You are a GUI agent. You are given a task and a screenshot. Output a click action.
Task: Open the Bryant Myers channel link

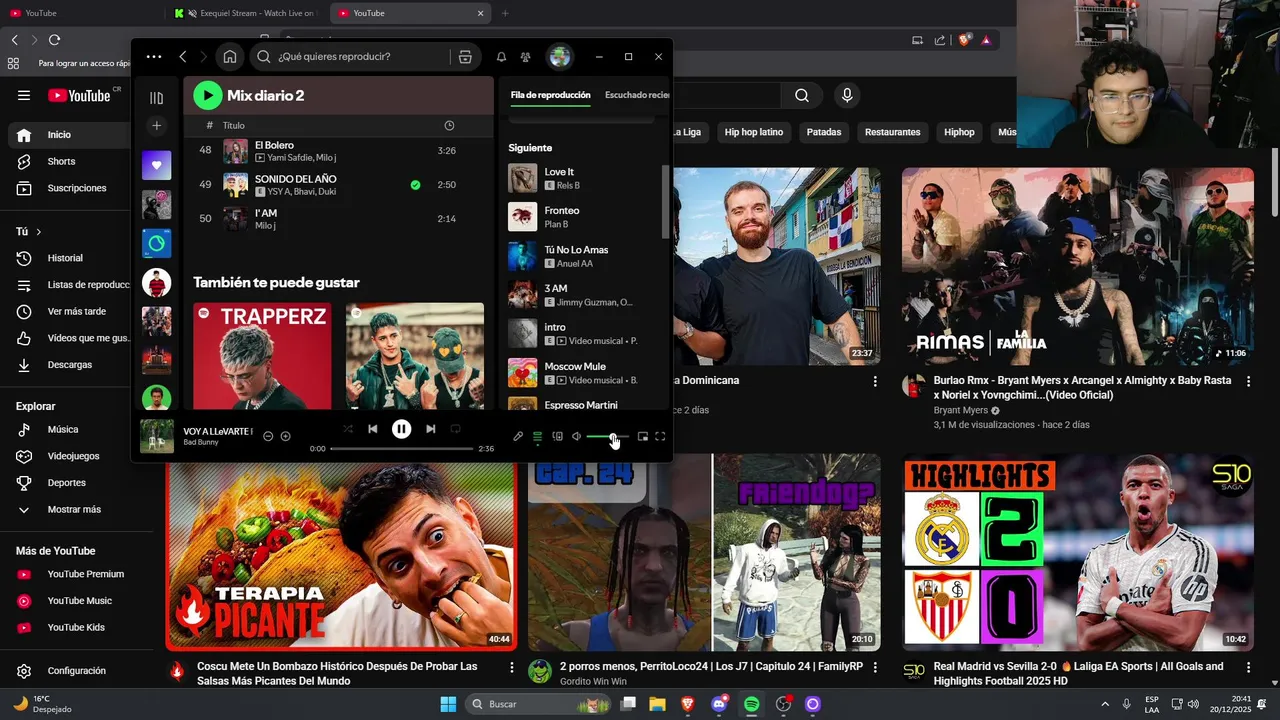(961, 410)
